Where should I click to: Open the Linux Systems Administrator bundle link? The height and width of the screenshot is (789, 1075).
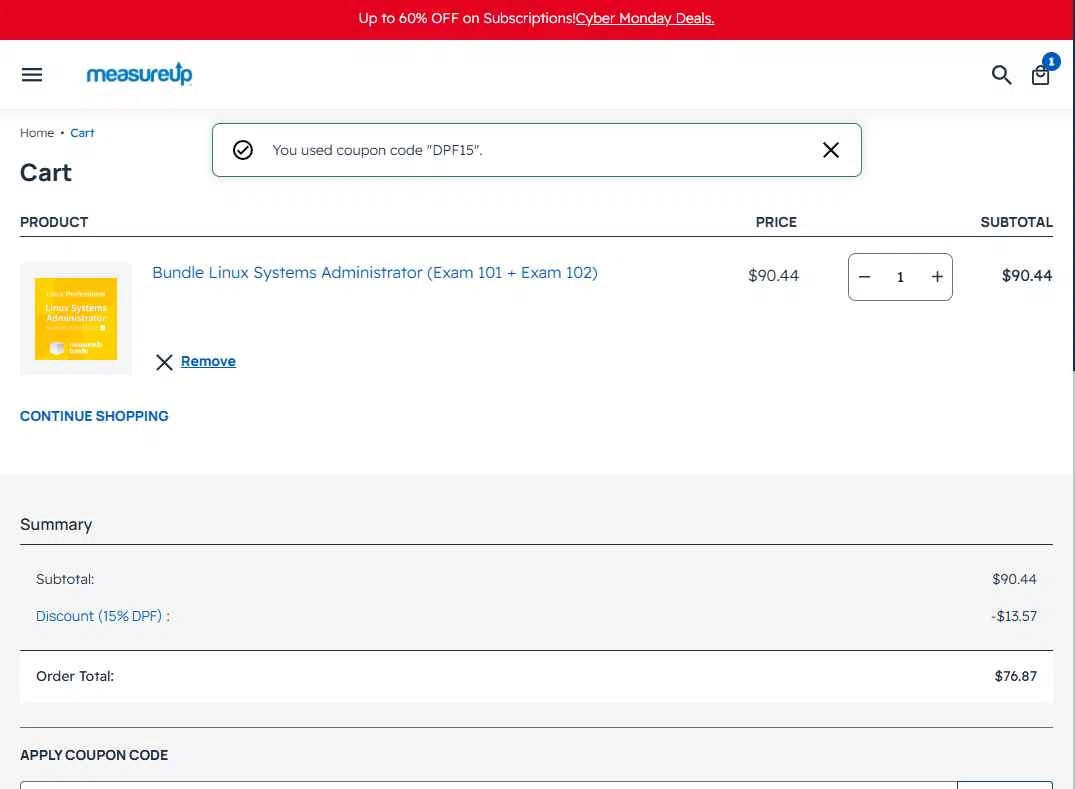pyautogui.click(x=374, y=273)
